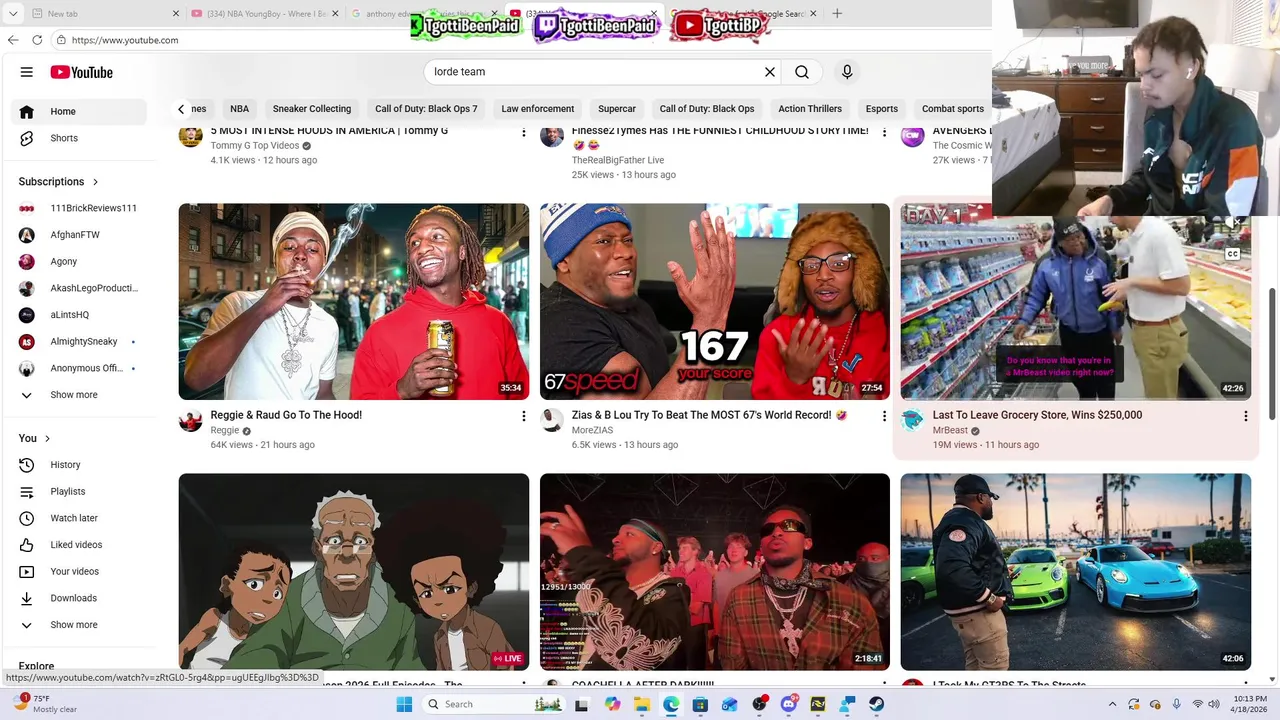Open more options for Last To Leave Grocery Store
1280x720 pixels.
point(1245,416)
